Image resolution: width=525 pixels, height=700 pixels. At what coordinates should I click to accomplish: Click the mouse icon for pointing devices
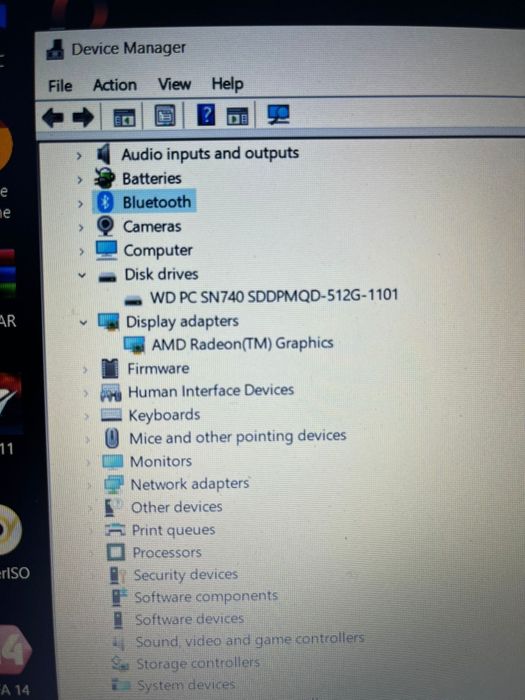[x=112, y=438]
